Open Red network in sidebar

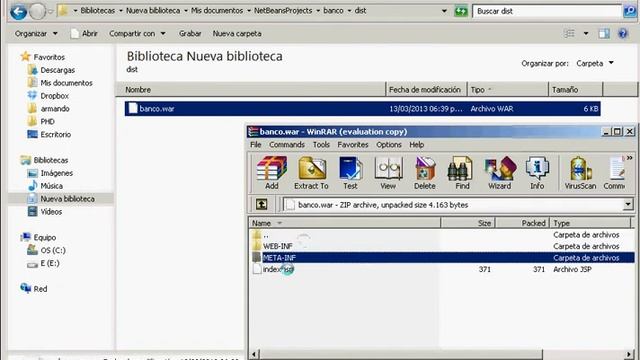pos(34,289)
